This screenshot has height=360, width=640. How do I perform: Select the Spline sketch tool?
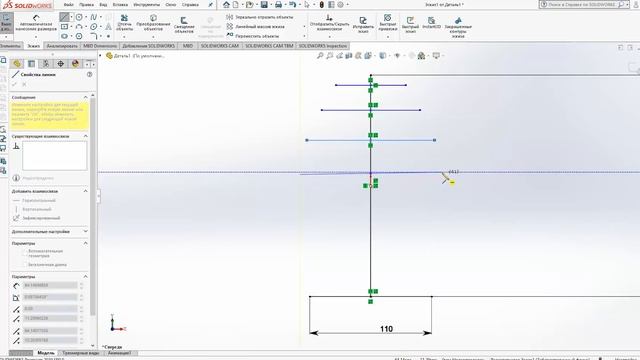coord(94,17)
